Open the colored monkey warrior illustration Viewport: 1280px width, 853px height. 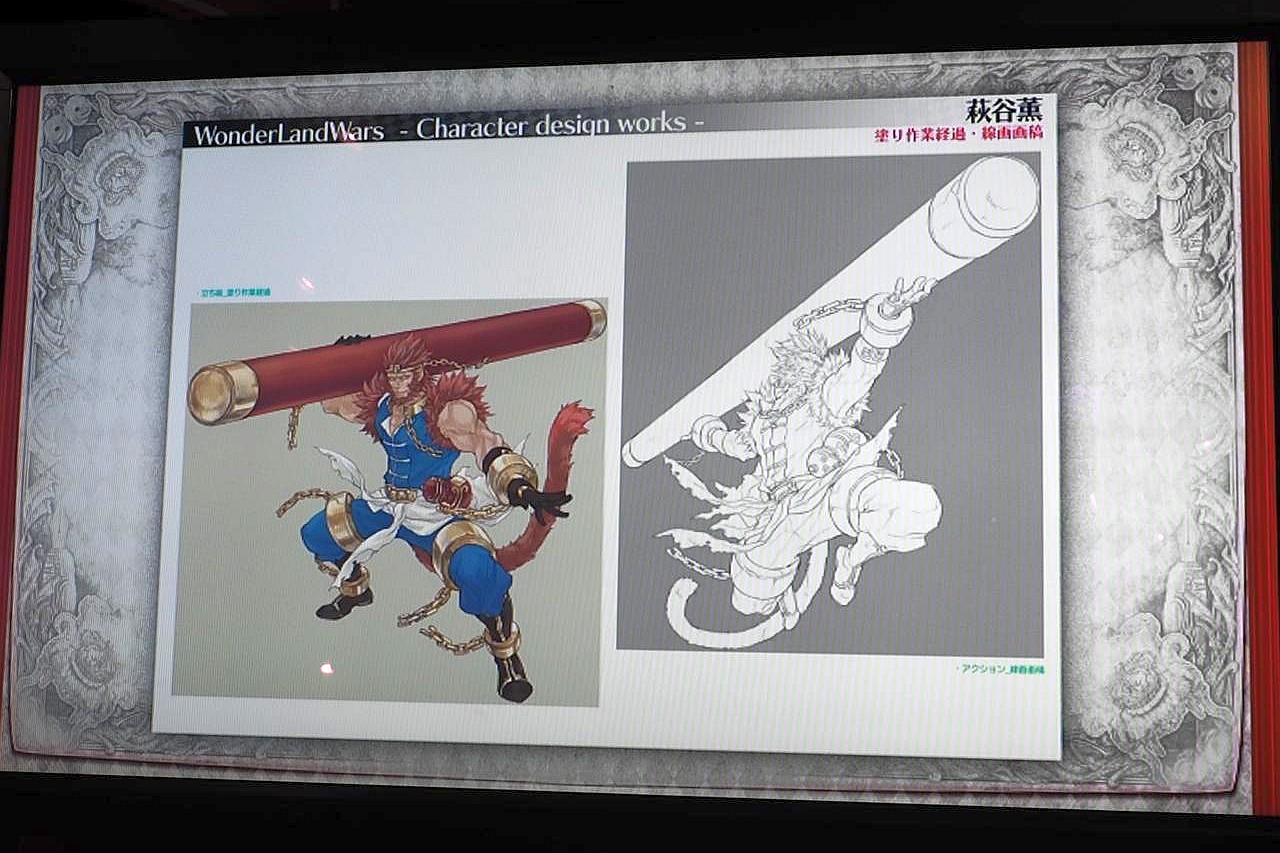click(x=388, y=502)
